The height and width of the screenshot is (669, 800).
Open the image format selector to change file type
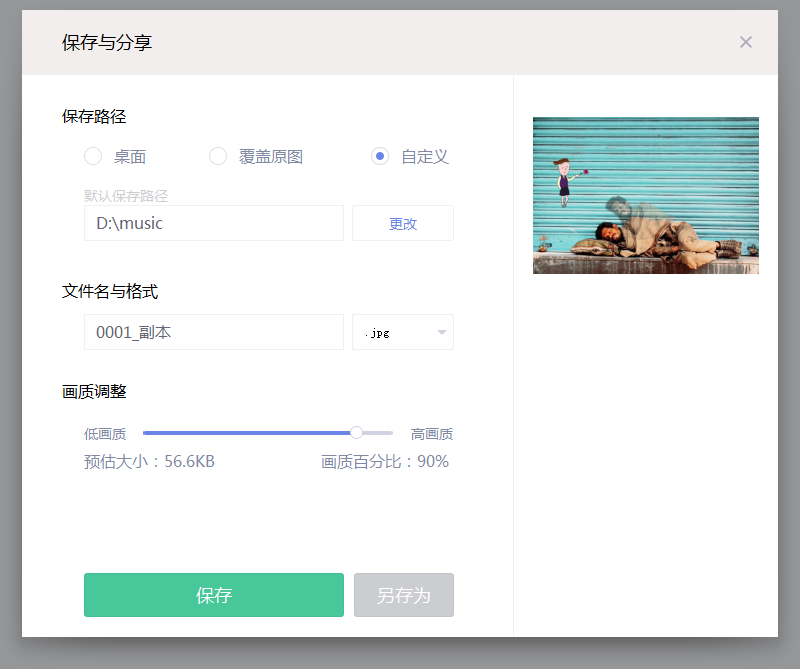403,332
